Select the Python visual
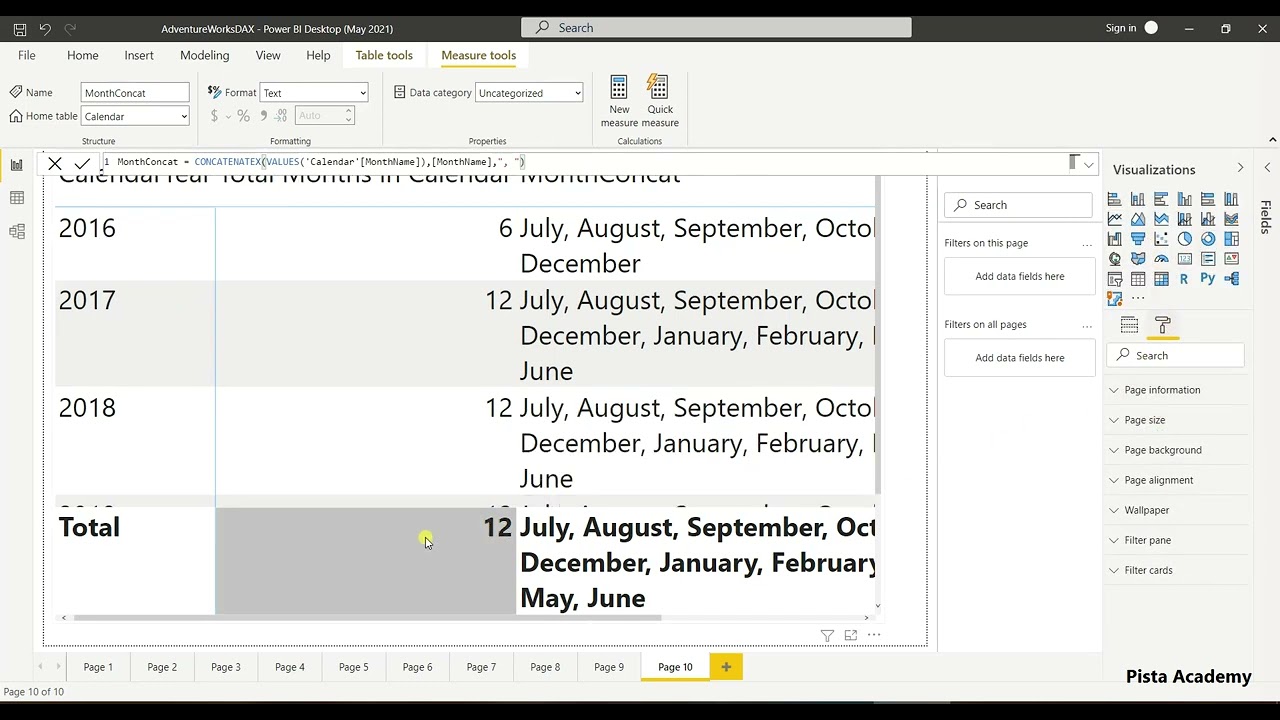 click(1208, 278)
